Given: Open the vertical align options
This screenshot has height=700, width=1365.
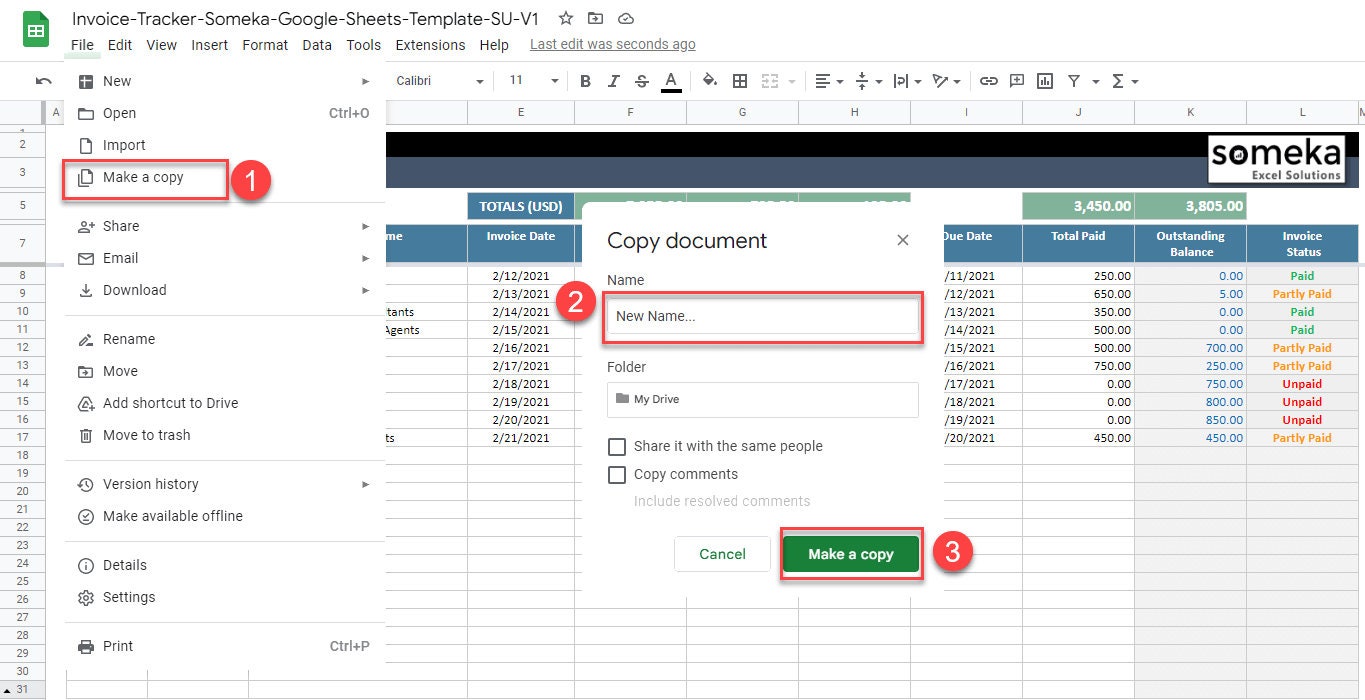Looking at the screenshot, I should pos(866,81).
